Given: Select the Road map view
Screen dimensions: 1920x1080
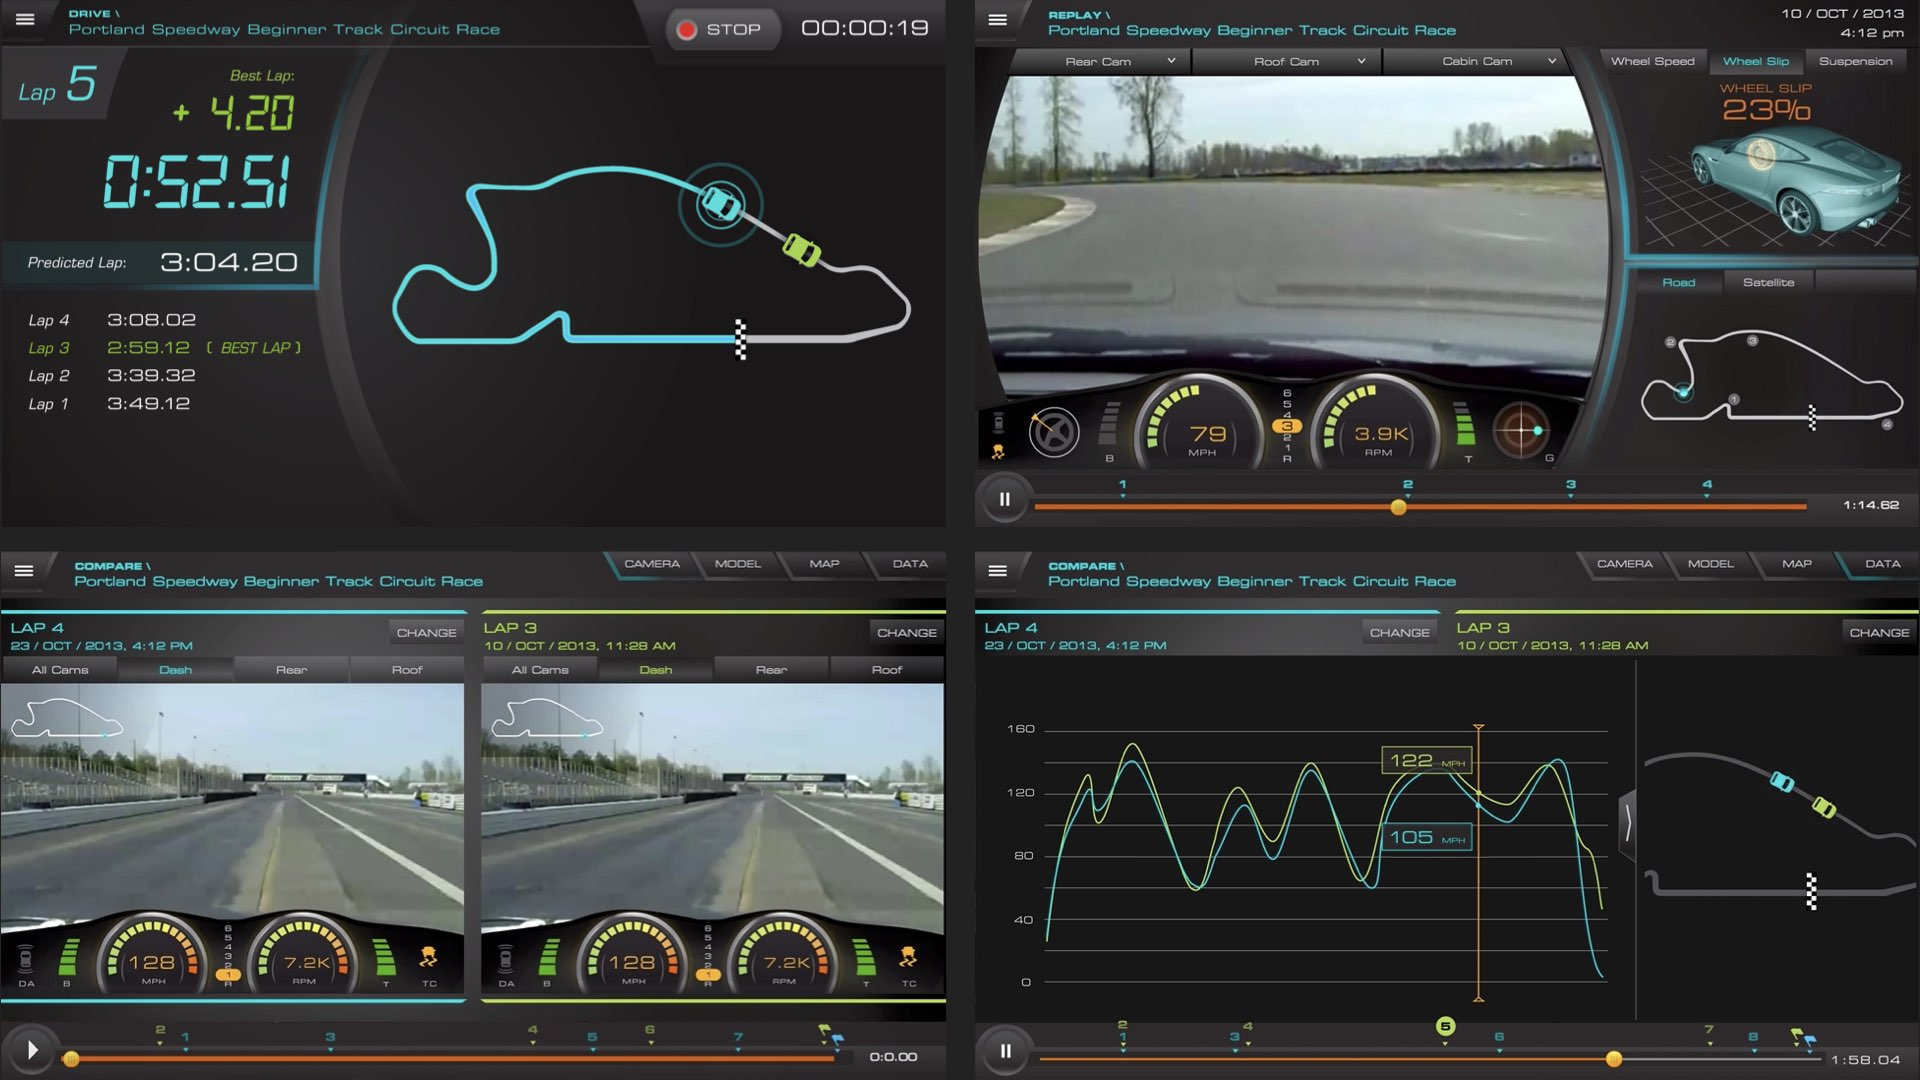Looking at the screenshot, I should click(x=1678, y=283).
